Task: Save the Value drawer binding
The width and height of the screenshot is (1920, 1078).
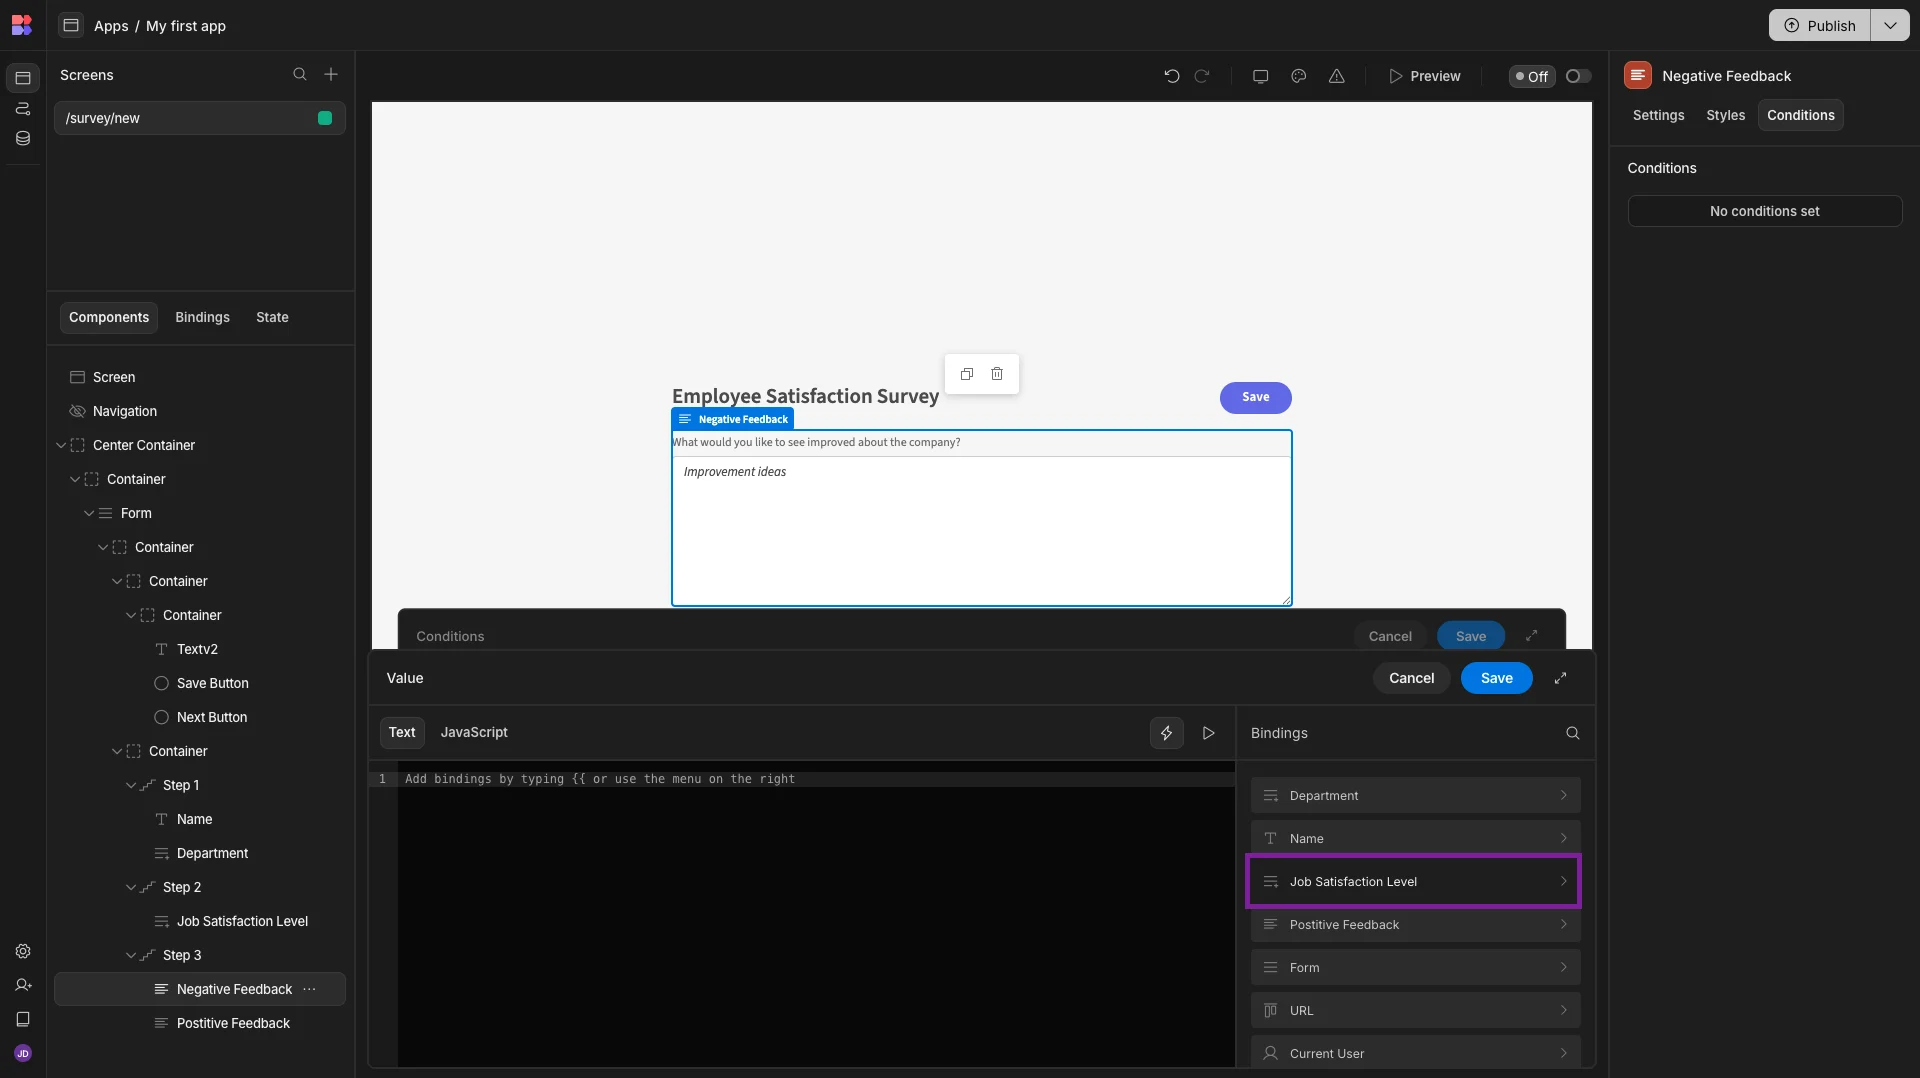Action: 1496,678
